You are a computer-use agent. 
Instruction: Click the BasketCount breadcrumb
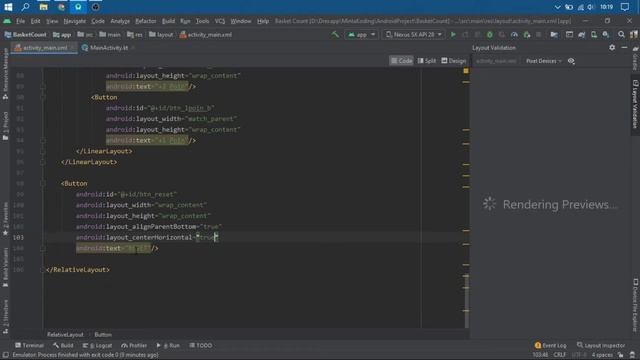(26, 35)
